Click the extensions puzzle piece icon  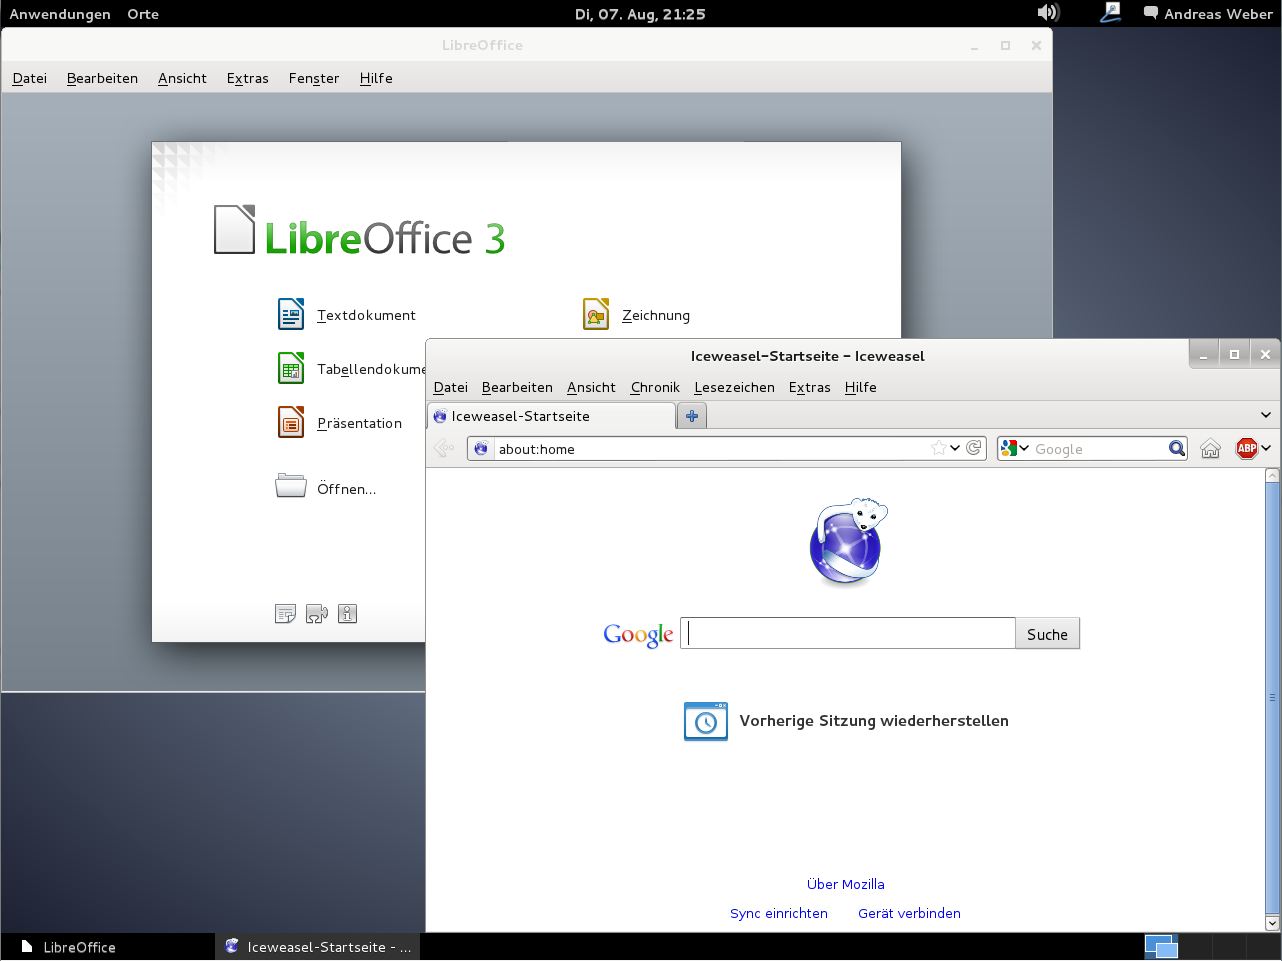316,614
